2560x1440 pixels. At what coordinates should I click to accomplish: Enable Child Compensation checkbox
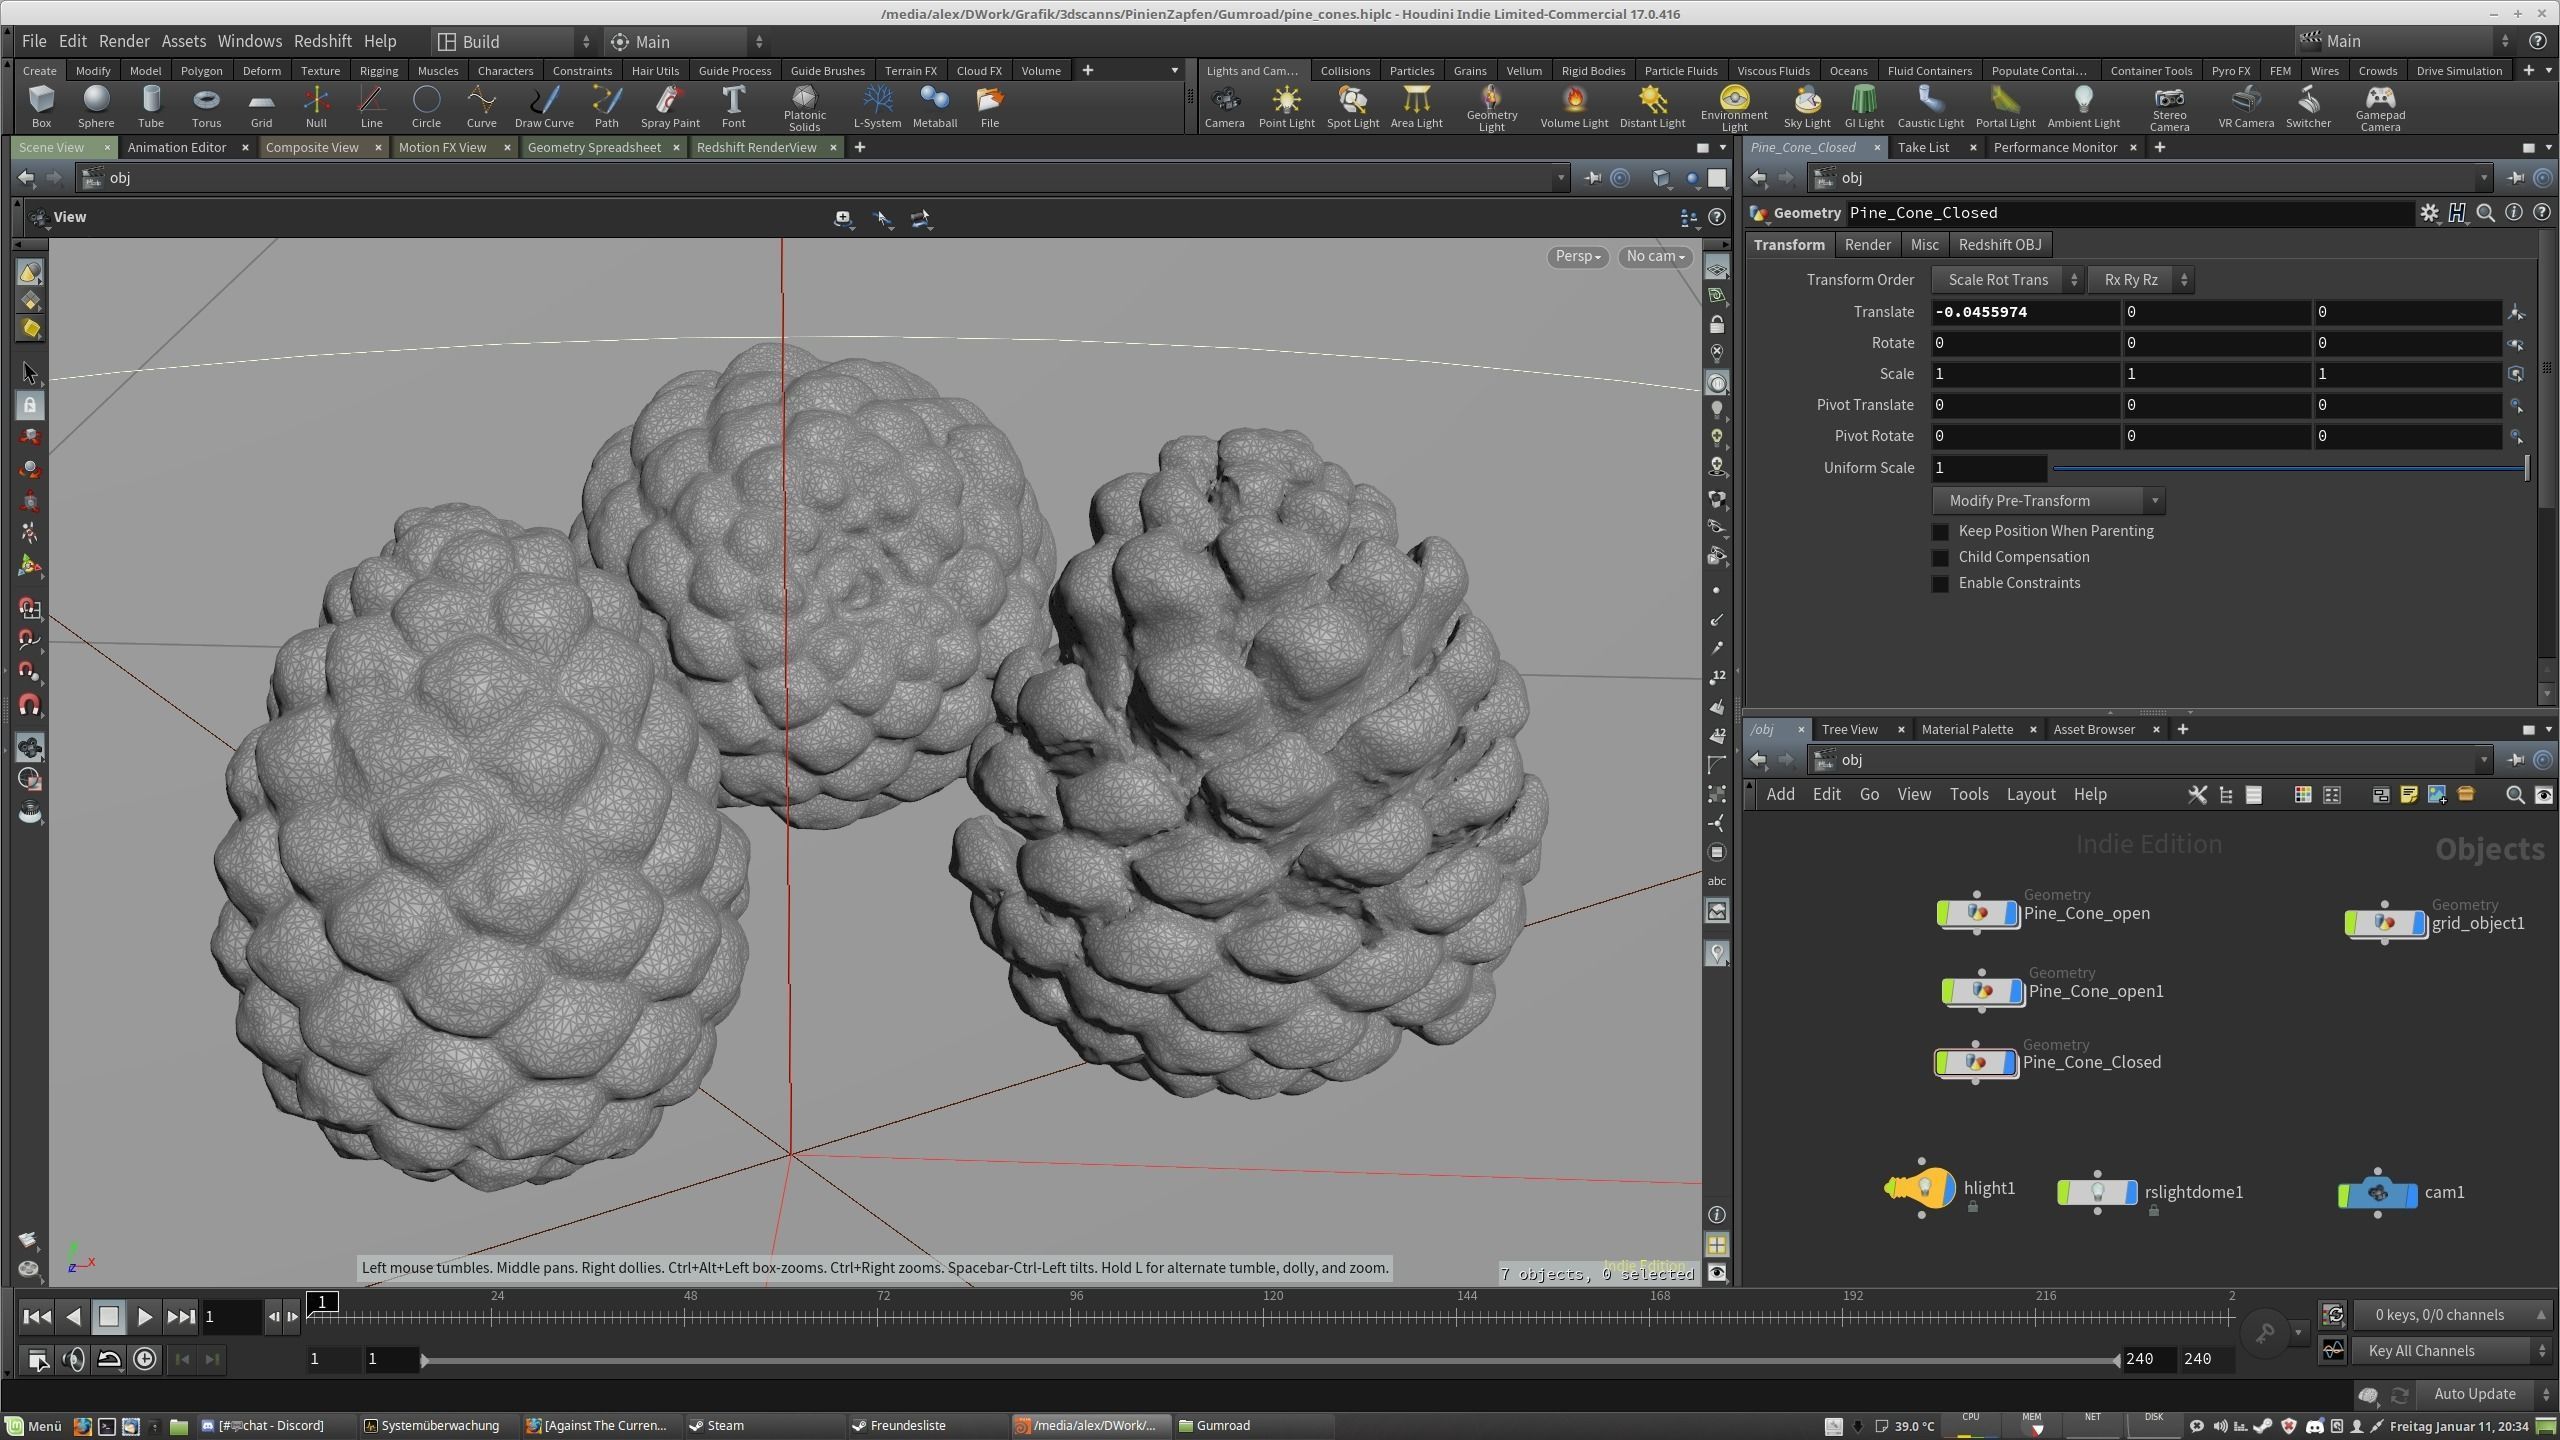pos(1940,558)
